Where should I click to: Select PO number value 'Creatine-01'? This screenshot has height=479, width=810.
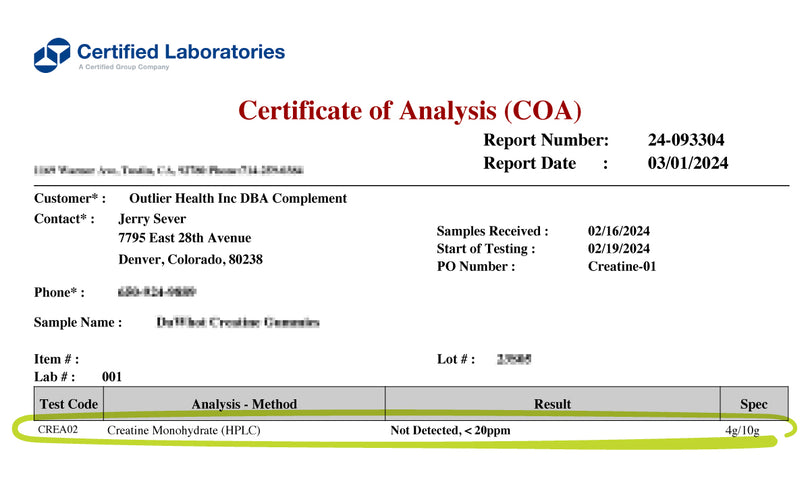(621, 267)
